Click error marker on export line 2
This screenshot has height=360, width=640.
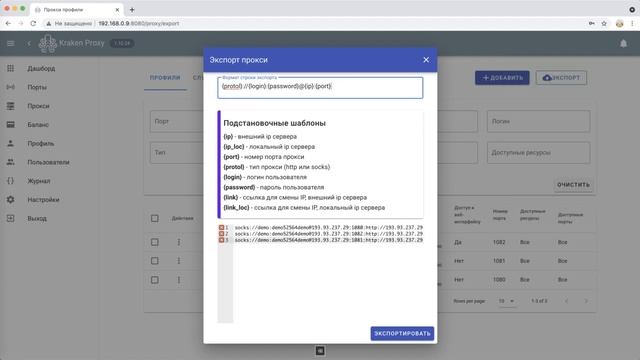[221, 234]
